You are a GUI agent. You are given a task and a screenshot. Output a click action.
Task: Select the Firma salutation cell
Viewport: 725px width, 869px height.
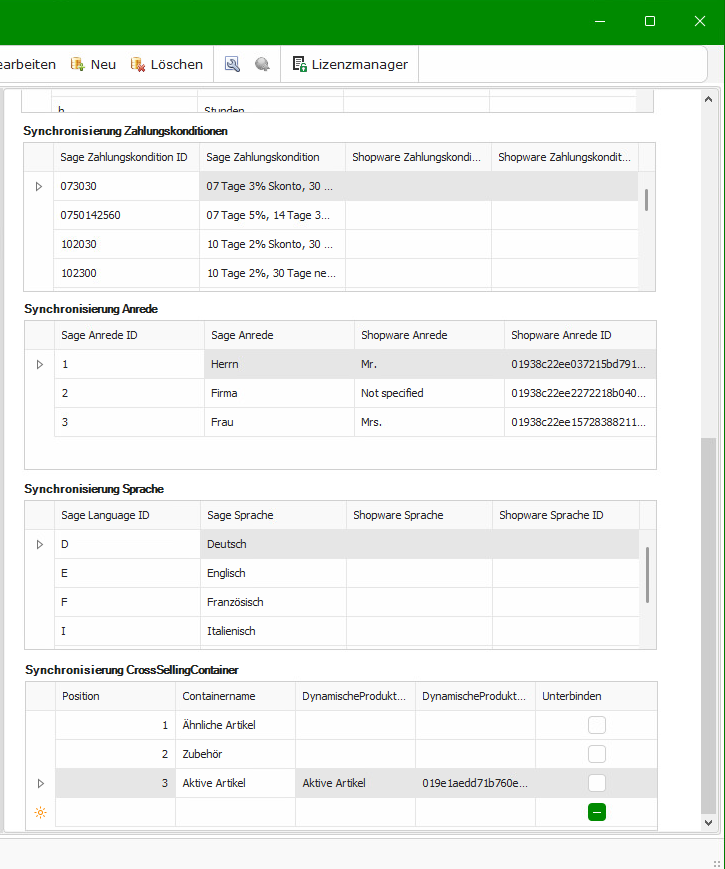[x=279, y=393]
